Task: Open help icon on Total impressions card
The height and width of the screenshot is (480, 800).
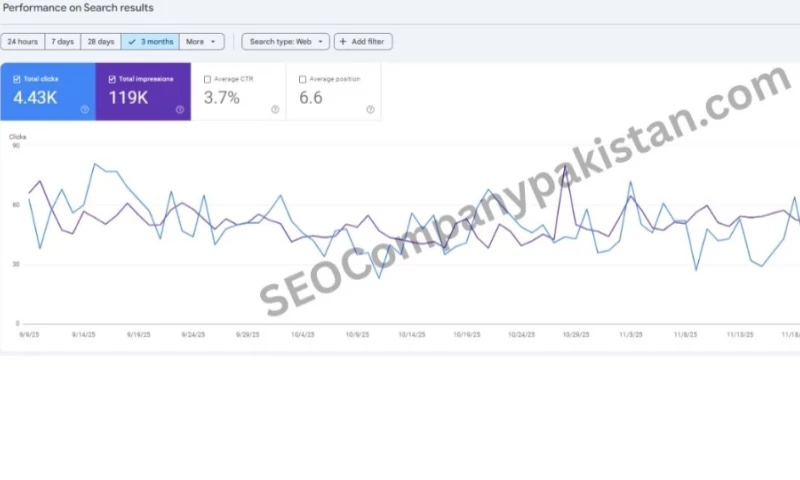Action: pyautogui.click(x=180, y=109)
